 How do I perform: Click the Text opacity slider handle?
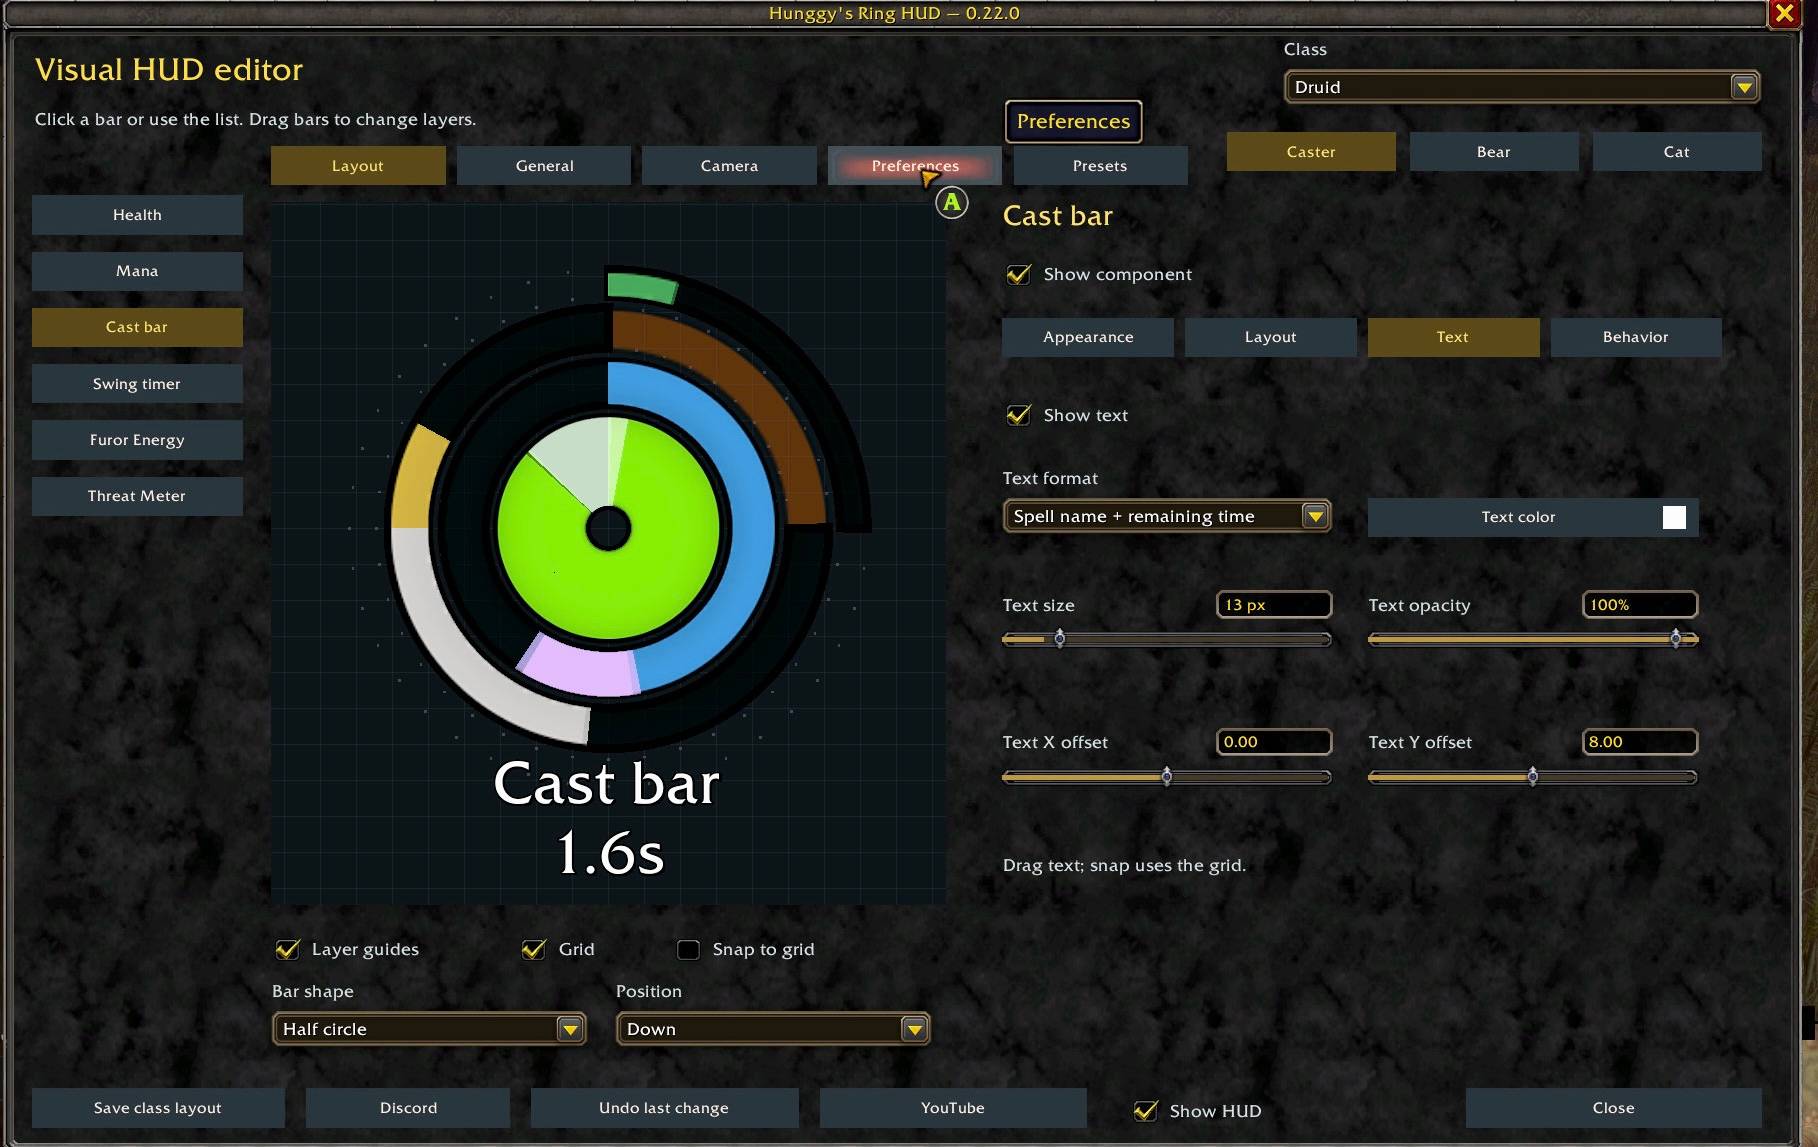point(1676,639)
